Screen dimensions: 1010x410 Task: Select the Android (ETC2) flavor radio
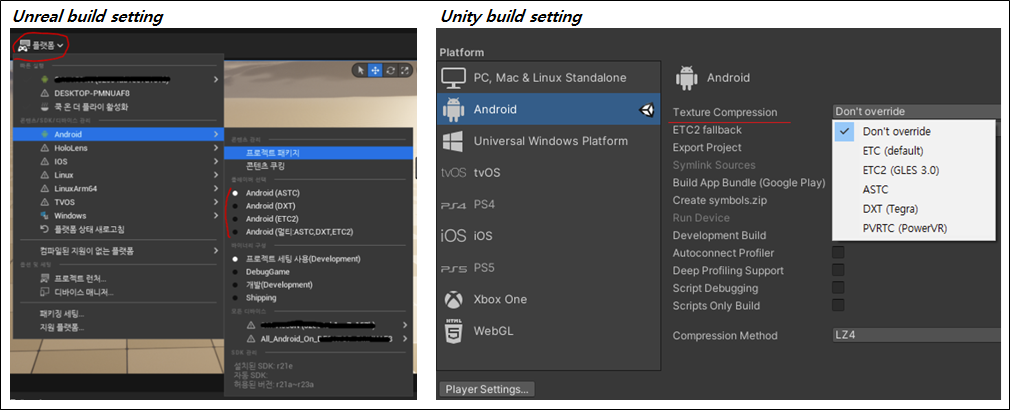click(235, 219)
